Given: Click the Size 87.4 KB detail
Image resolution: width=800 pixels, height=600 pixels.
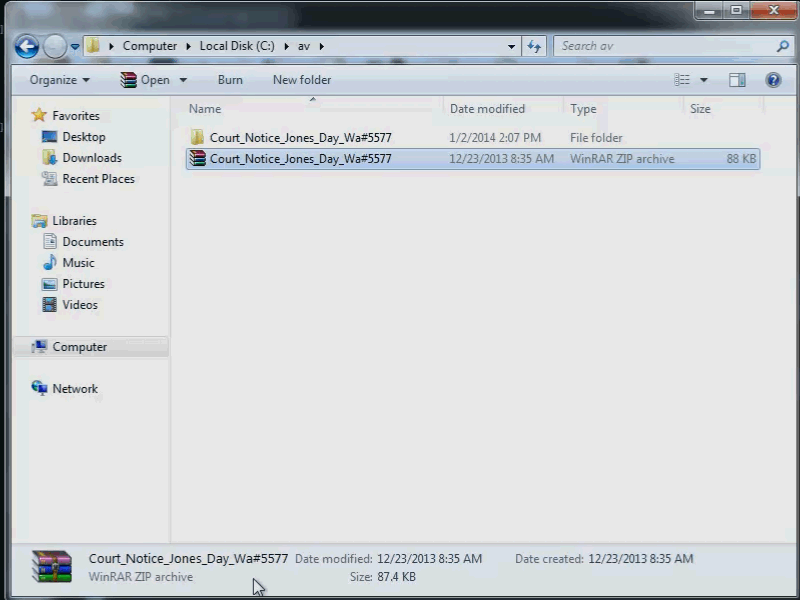Looking at the screenshot, I should click(x=383, y=577).
